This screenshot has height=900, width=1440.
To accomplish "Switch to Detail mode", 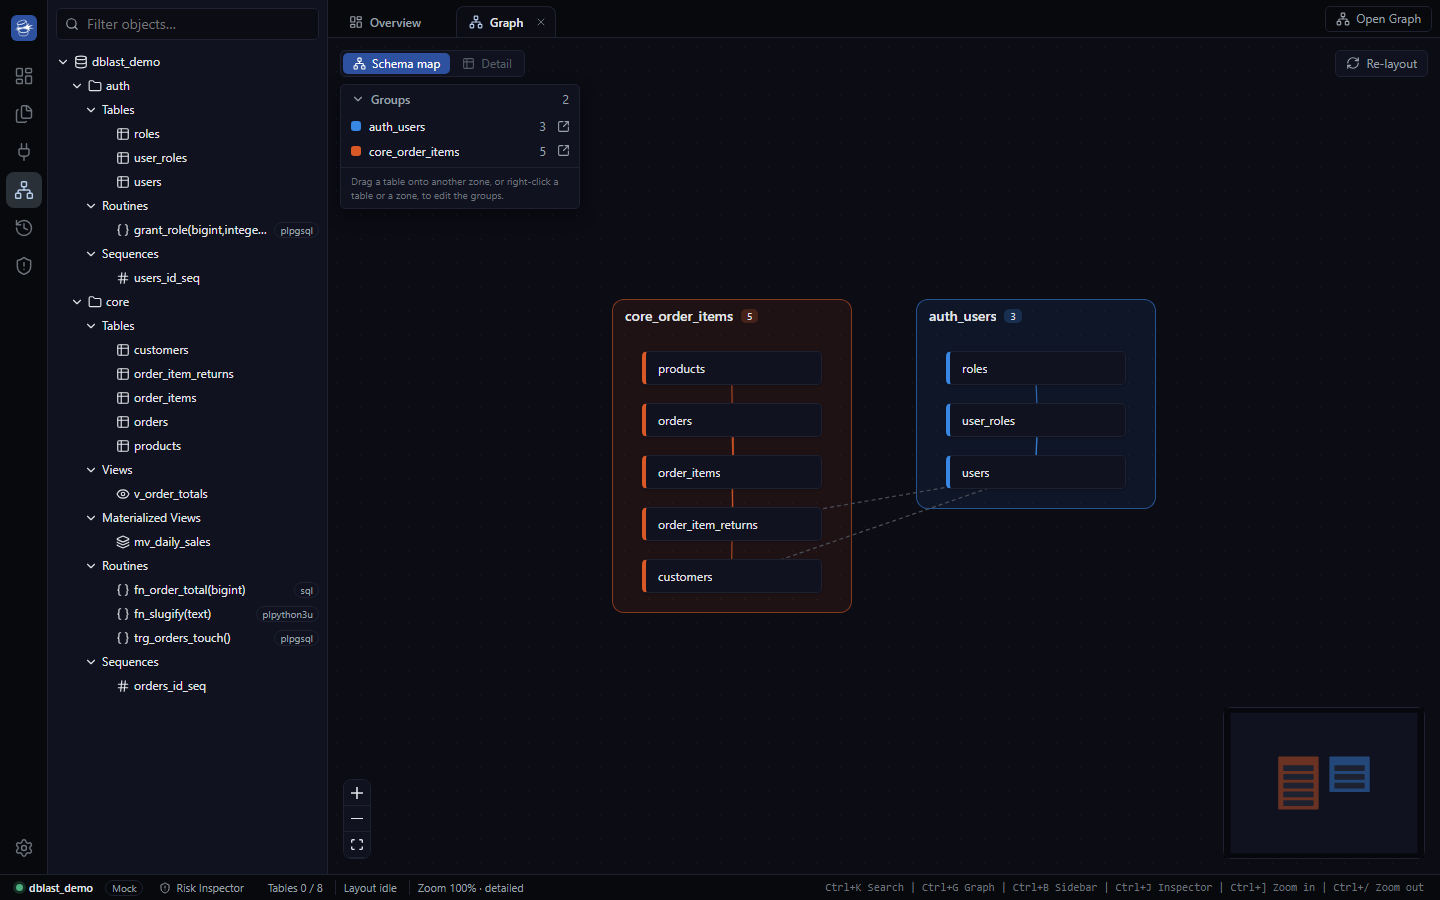I will 487,64.
